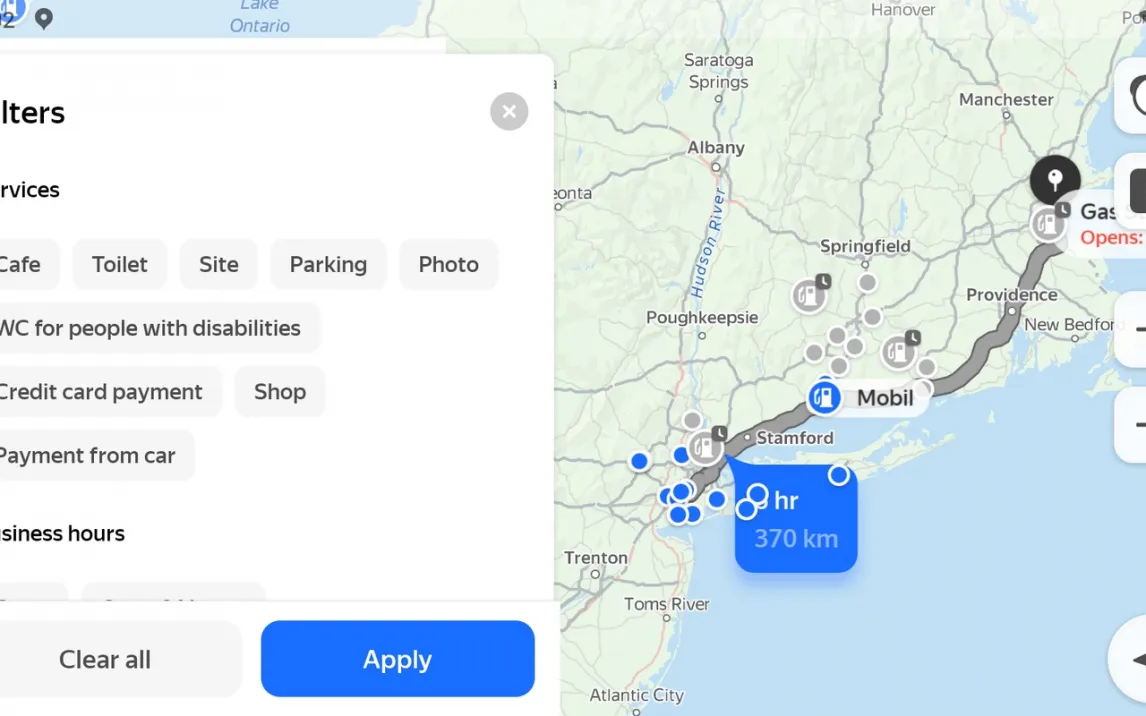The height and width of the screenshot is (716, 1146).
Task: Select the black destination pin on map
Action: (x=1055, y=181)
